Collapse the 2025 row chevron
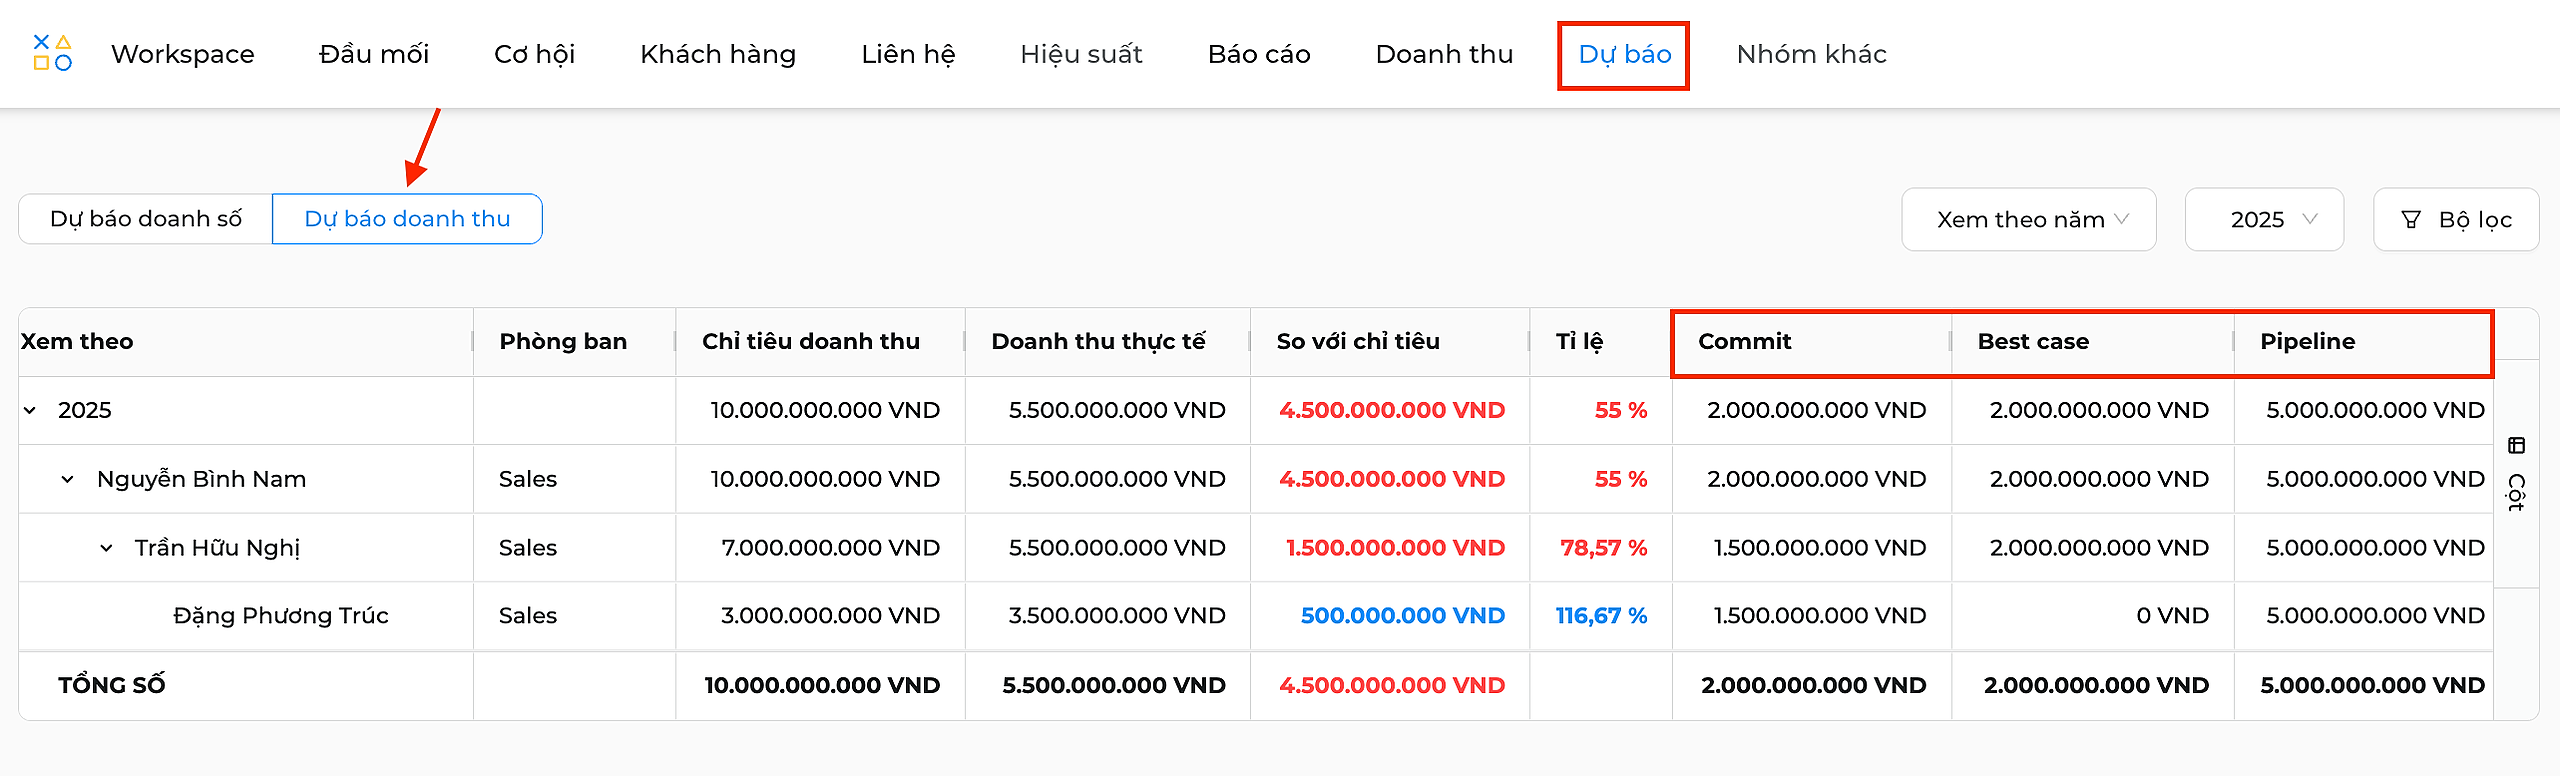Image resolution: width=2560 pixels, height=776 pixels. 30,410
